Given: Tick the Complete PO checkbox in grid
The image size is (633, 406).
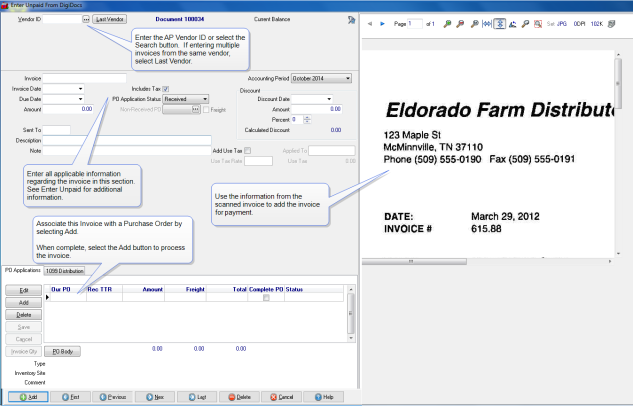Looking at the screenshot, I should [x=265, y=298].
